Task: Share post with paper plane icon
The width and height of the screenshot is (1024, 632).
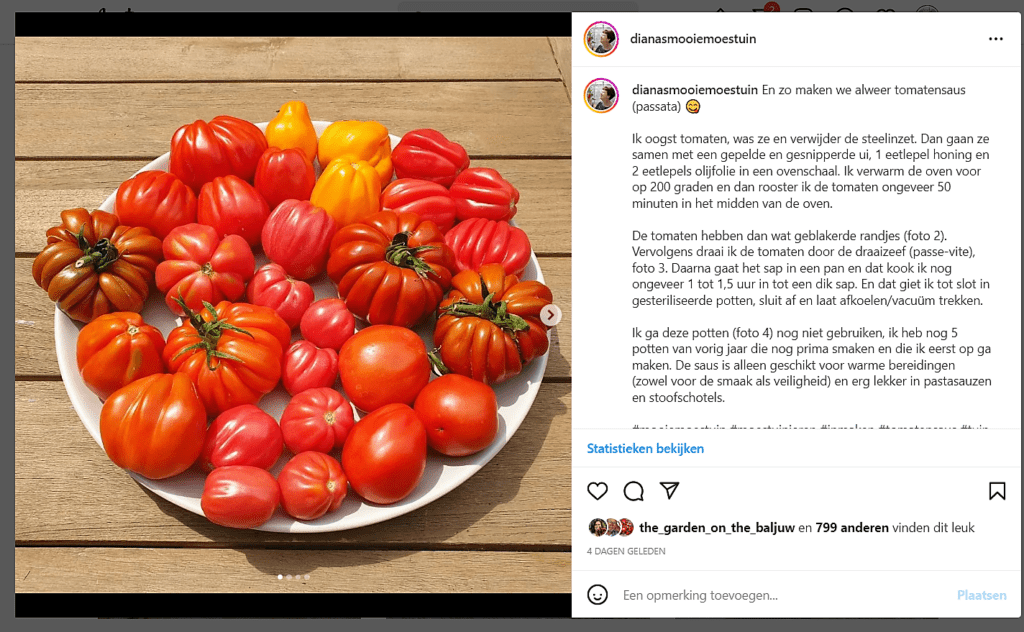Action: pyautogui.click(x=669, y=490)
